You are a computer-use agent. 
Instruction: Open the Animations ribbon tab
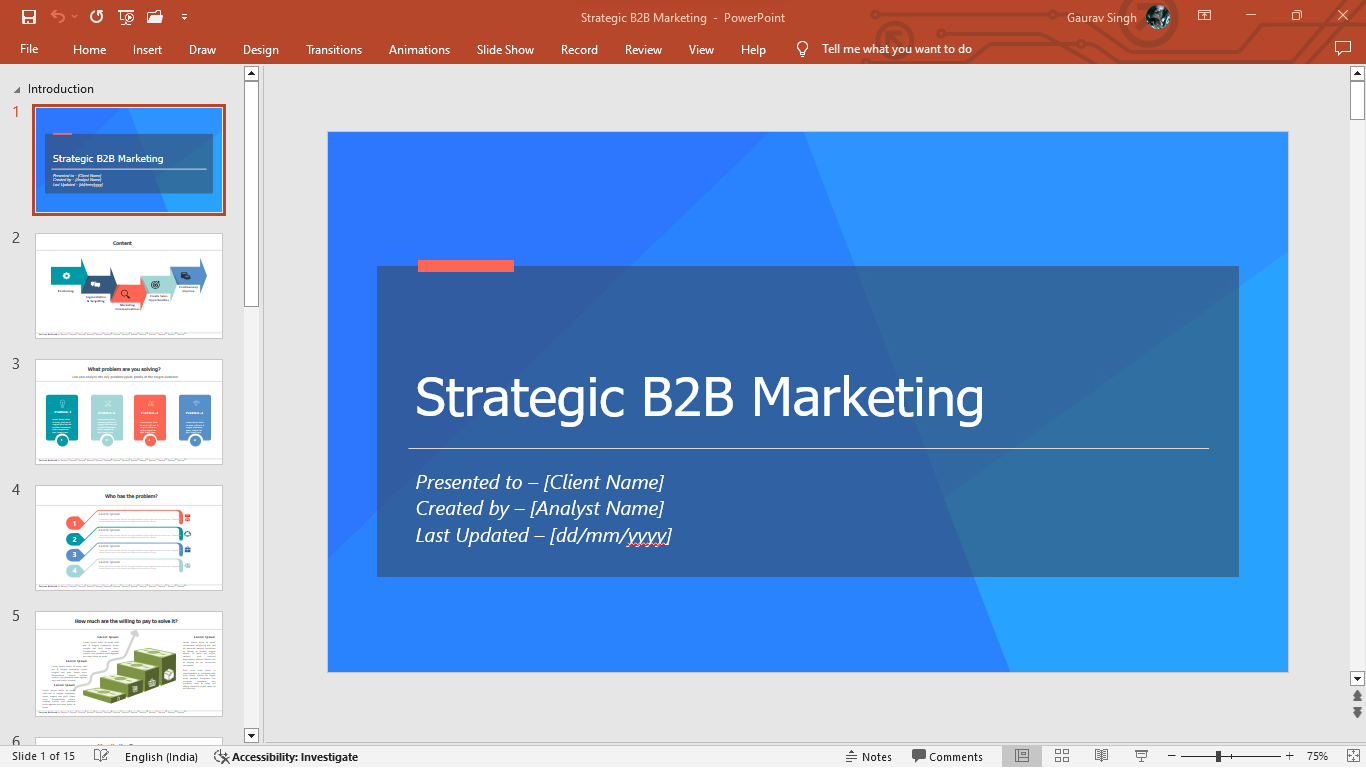(419, 49)
